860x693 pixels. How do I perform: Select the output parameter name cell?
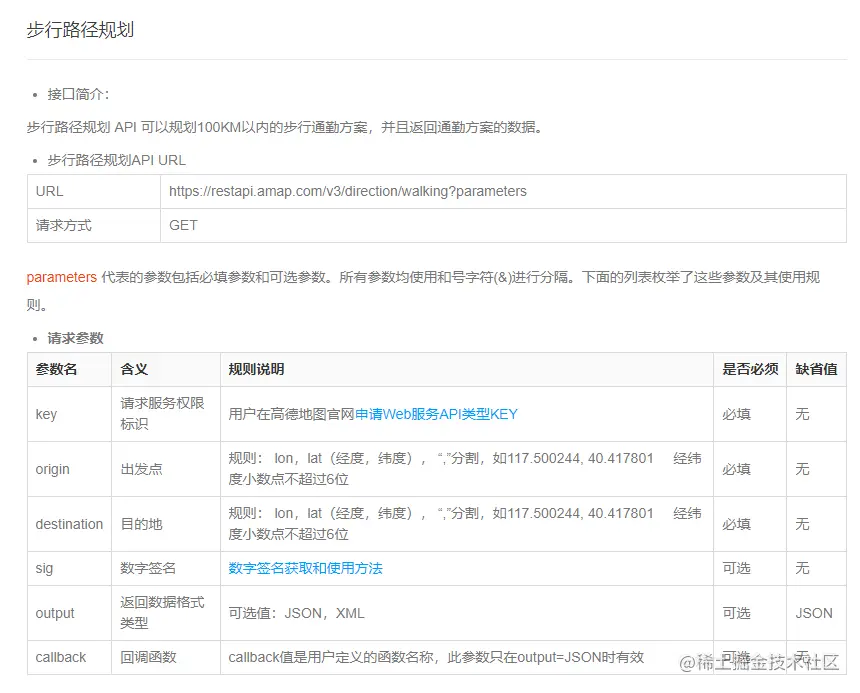click(x=69, y=613)
